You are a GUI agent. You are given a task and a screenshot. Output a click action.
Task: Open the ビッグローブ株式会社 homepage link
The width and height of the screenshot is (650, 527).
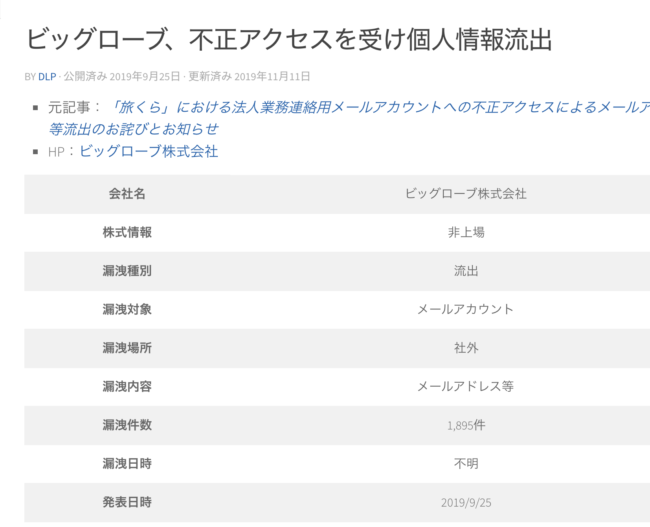(x=148, y=151)
